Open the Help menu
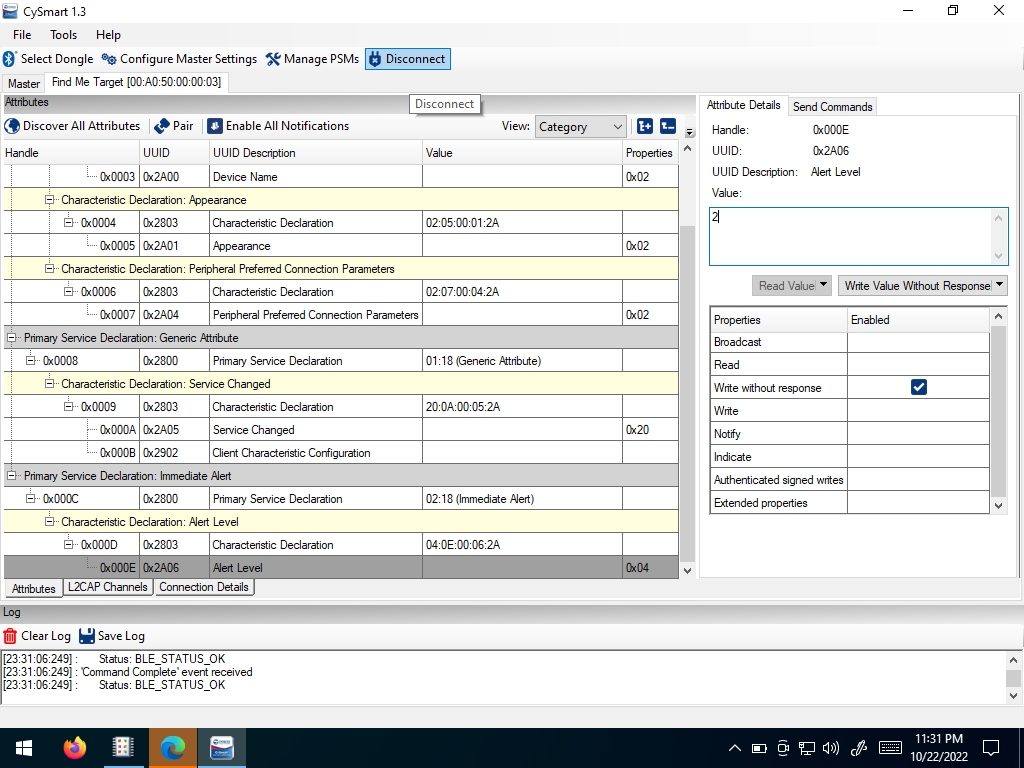 (x=108, y=35)
